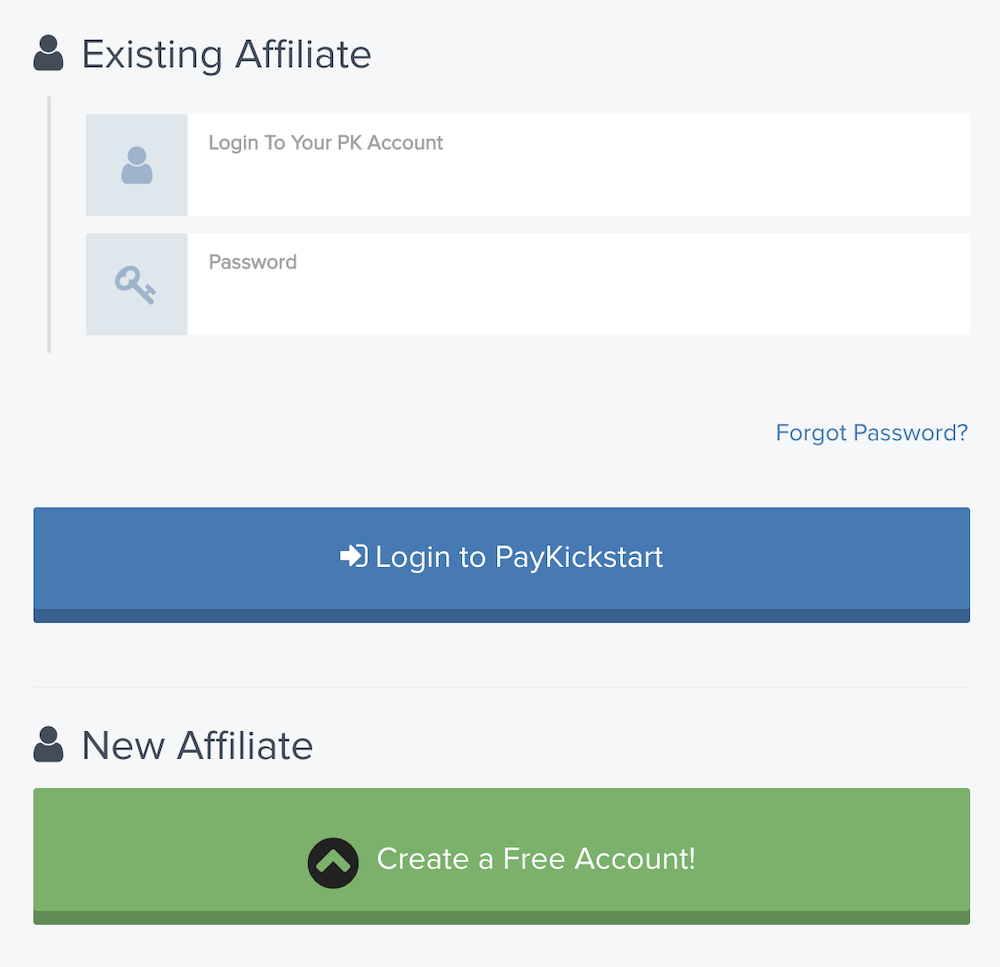This screenshot has width=1000, height=967.
Task: Focus the Password input field
Action: pos(578,284)
